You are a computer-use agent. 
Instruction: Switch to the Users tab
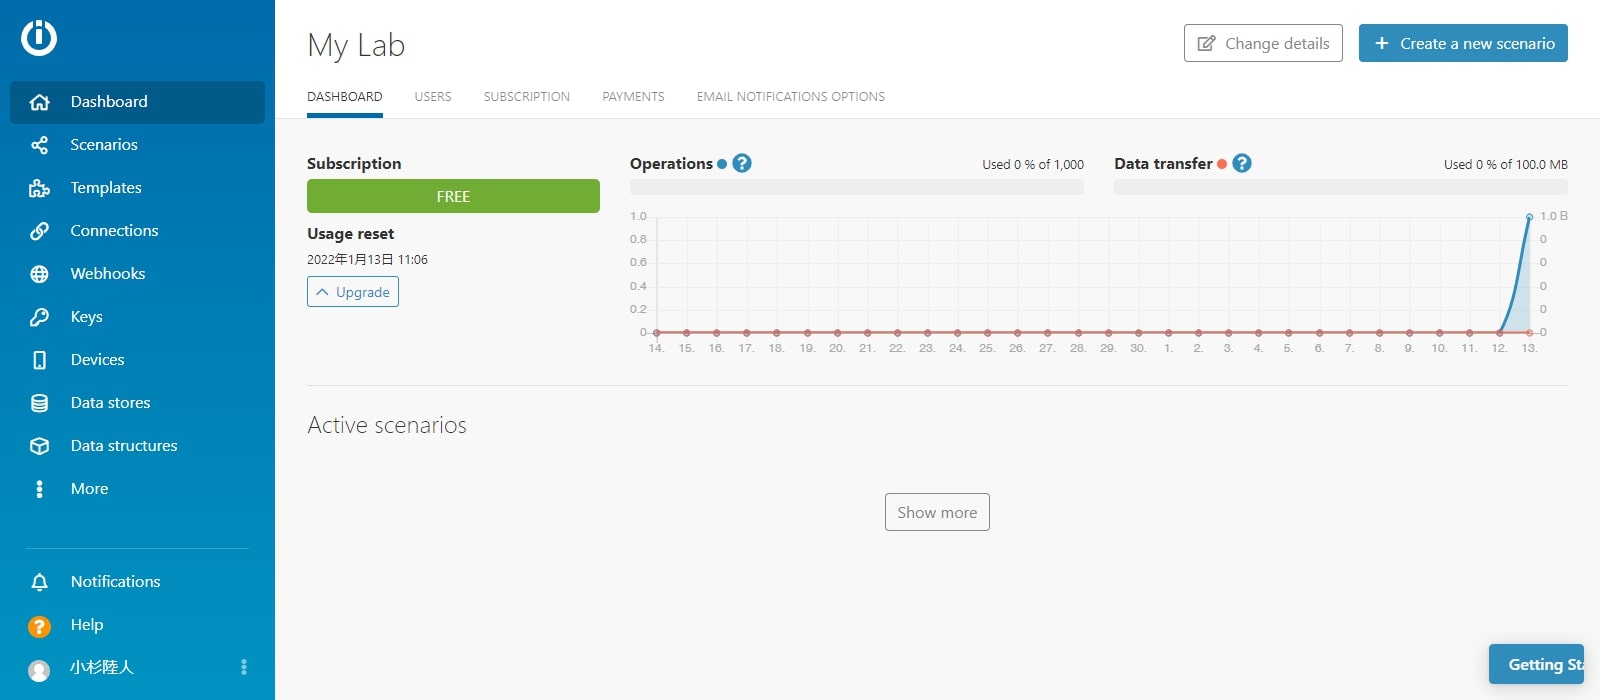coord(433,97)
